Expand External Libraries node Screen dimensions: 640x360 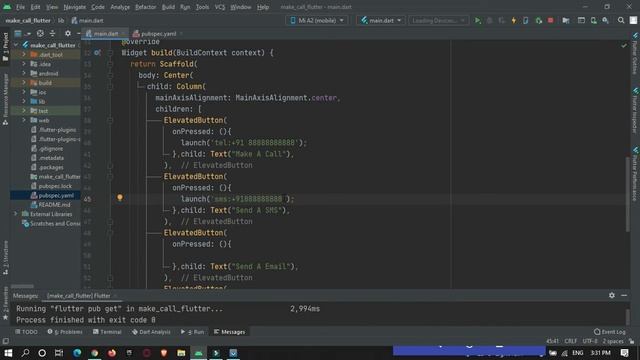(16, 214)
